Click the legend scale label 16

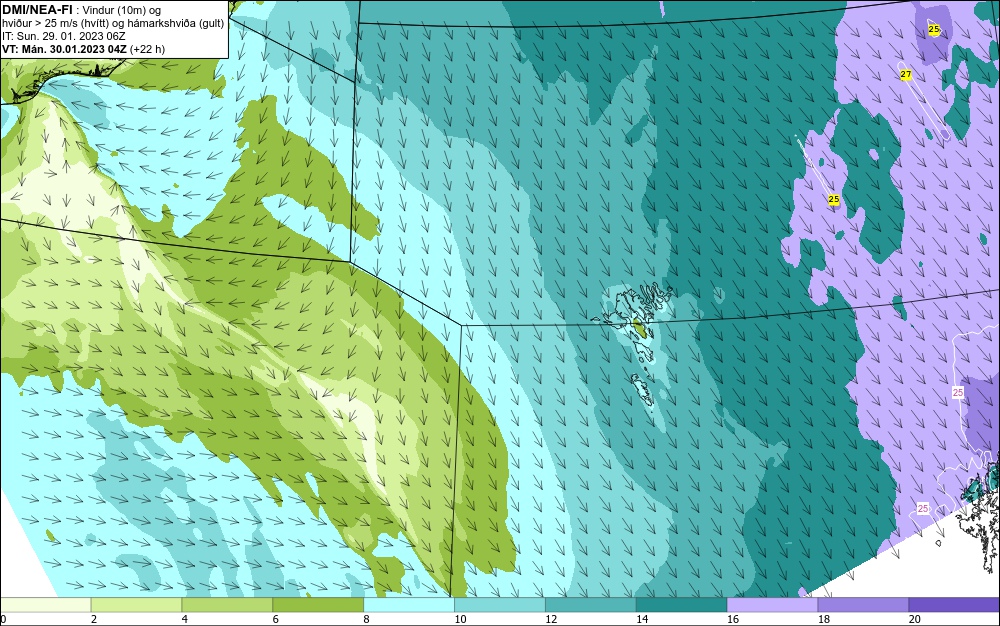point(733,619)
